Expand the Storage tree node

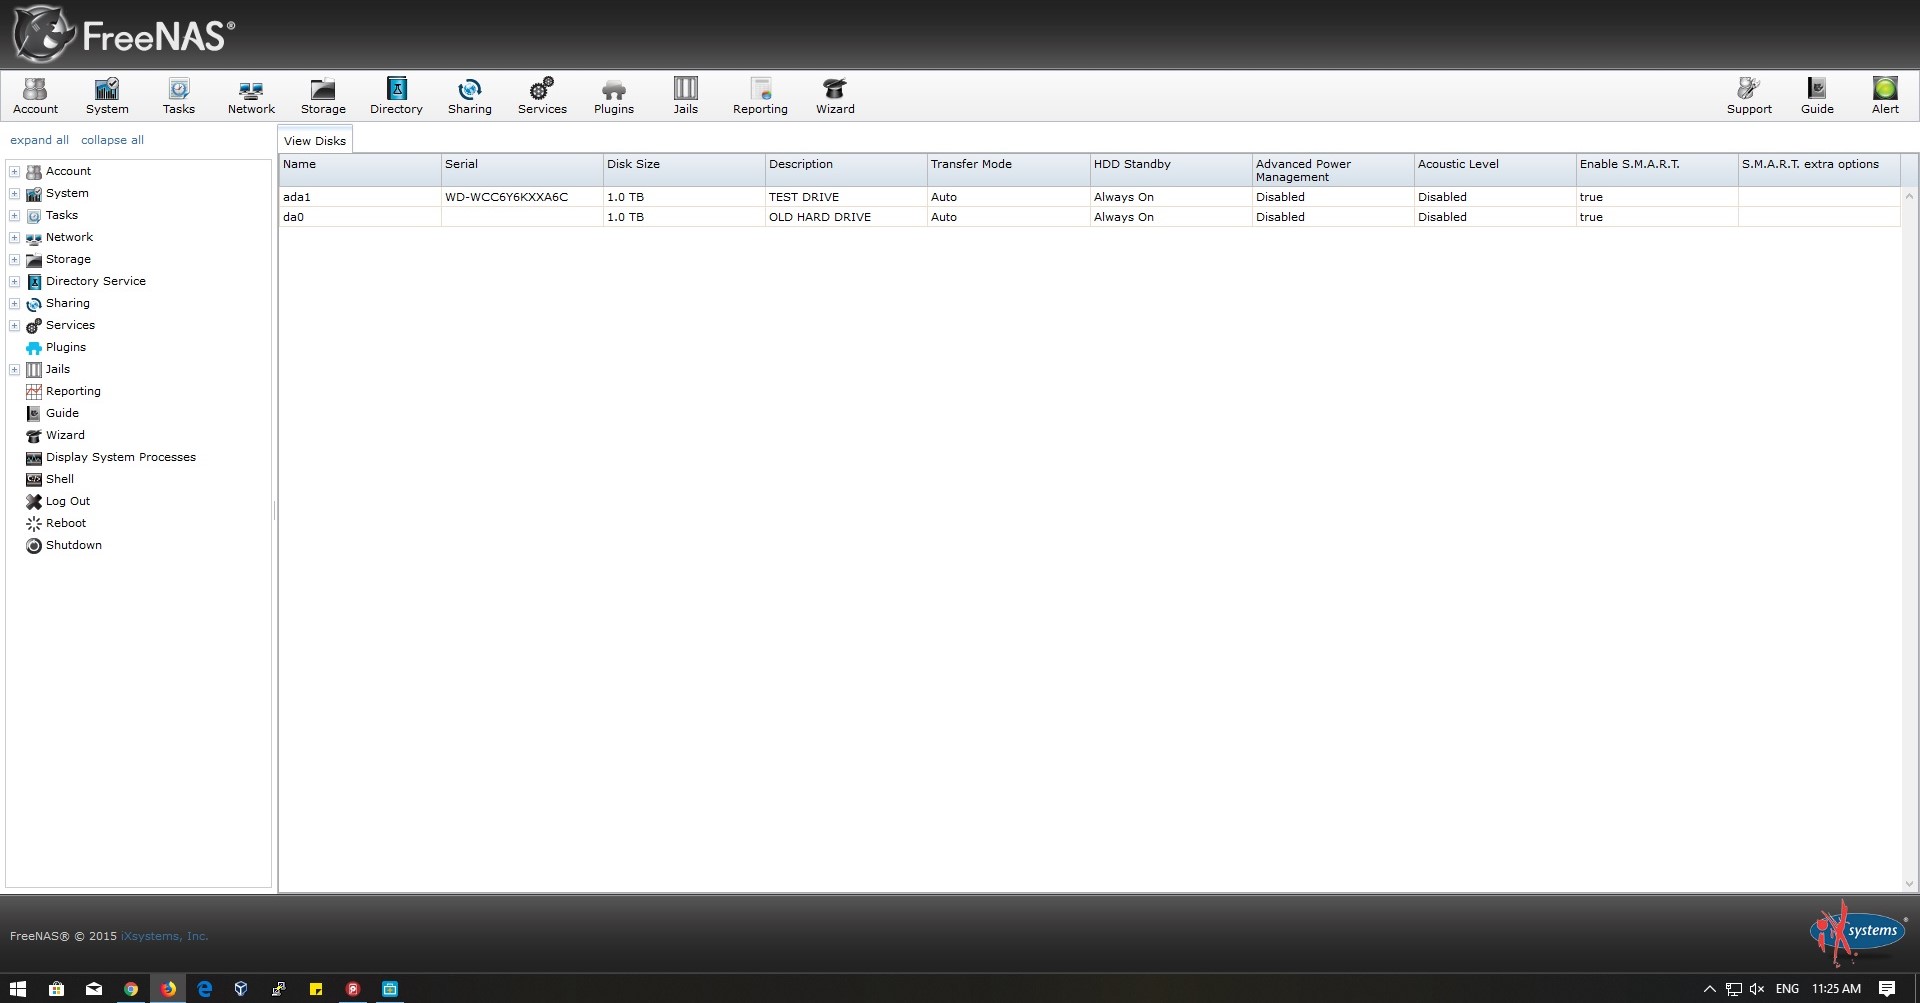click(15, 260)
